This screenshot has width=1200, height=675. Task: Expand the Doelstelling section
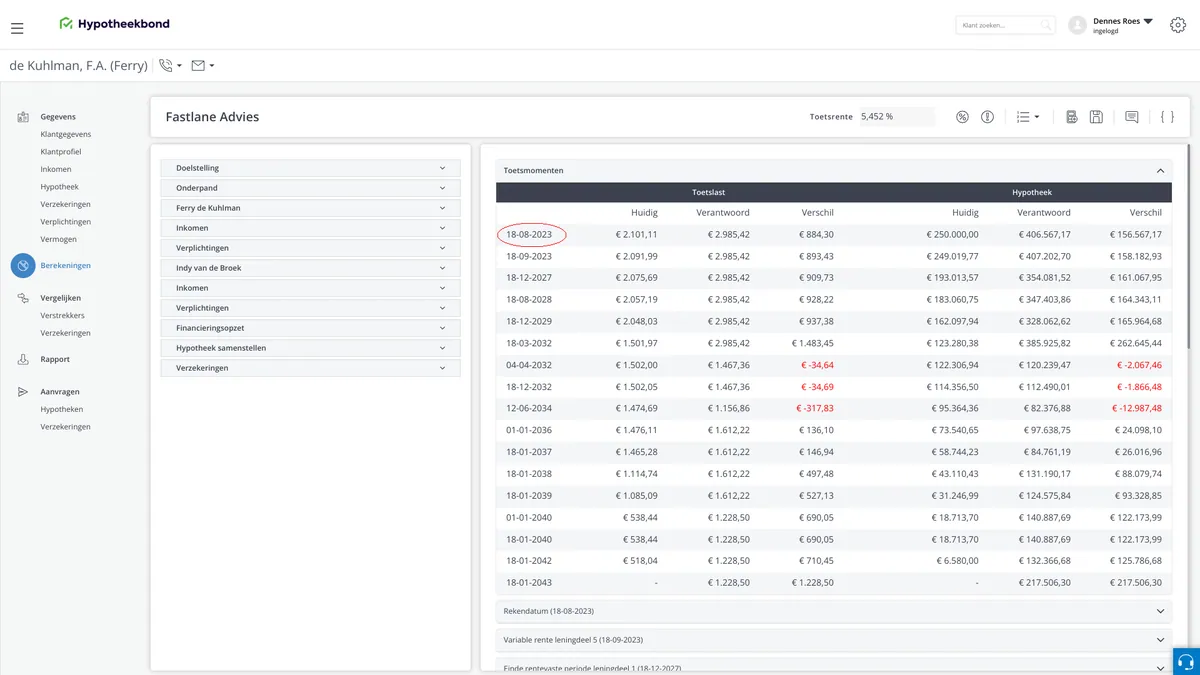(x=310, y=168)
